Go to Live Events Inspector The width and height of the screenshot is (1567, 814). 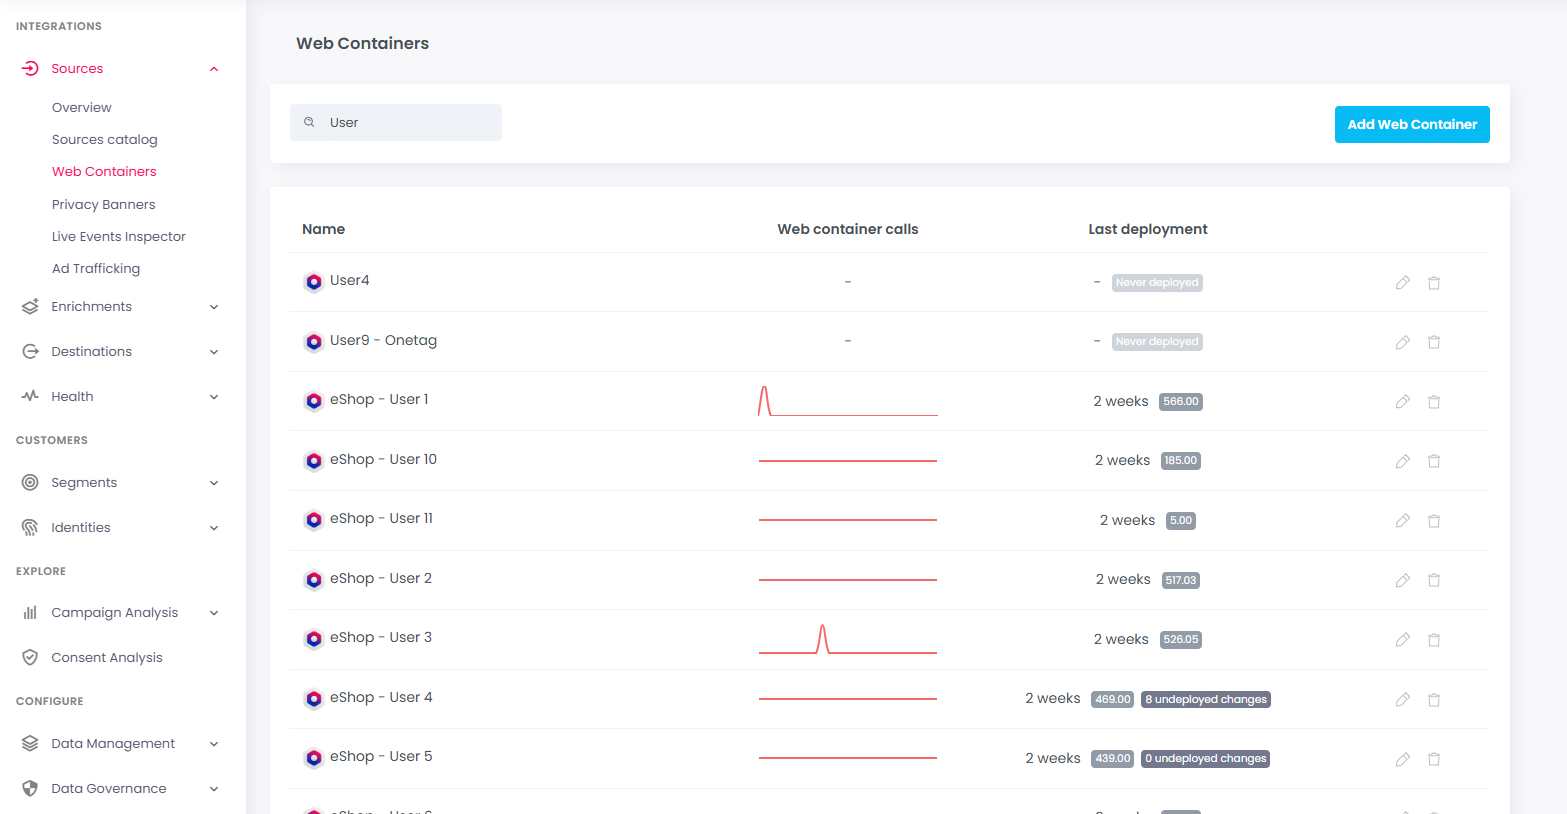(x=119, y=236)
